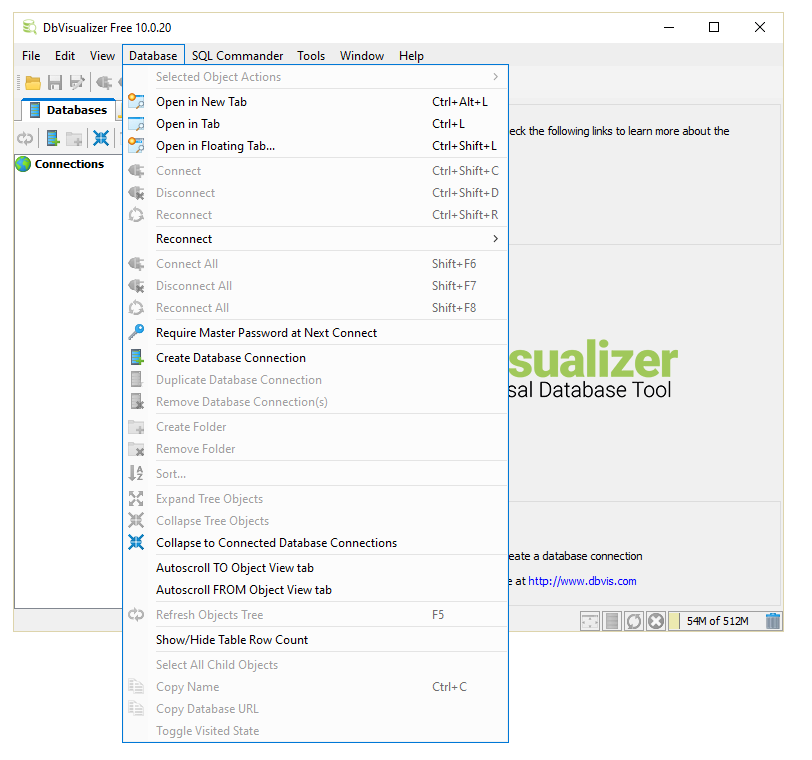The image size is (812, 760).
Task: Click the save disk toolbar icon
Action: coord(55,82)
